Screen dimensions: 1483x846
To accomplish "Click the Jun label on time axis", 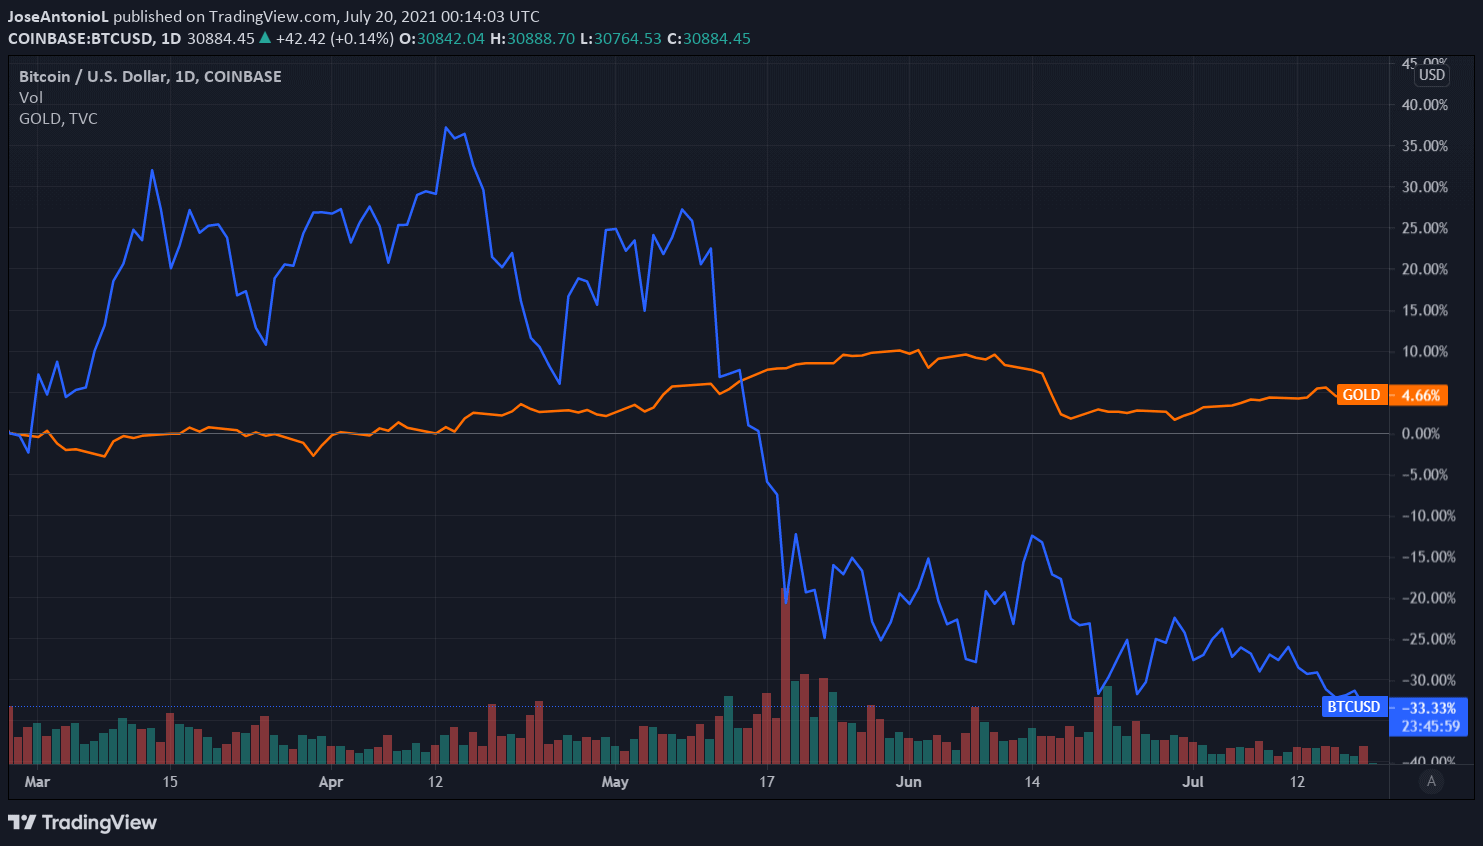I will tap(909, 782).
